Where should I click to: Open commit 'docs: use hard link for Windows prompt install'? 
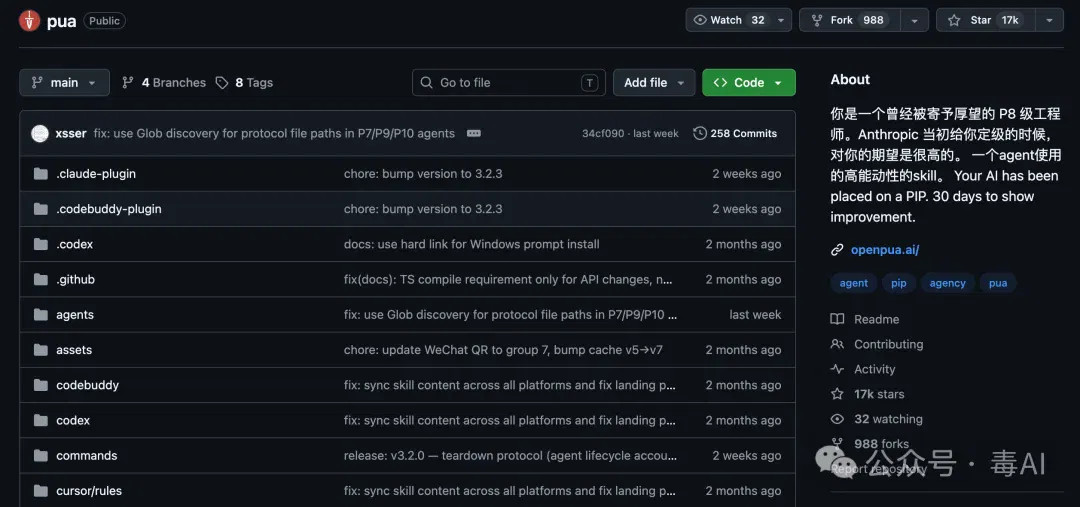(x=472, y=244)
